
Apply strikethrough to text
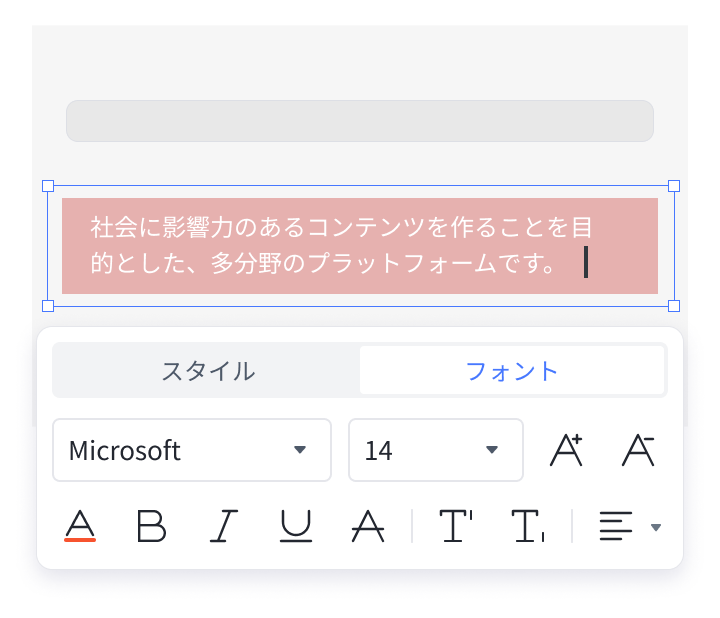[x=368, y=526]
